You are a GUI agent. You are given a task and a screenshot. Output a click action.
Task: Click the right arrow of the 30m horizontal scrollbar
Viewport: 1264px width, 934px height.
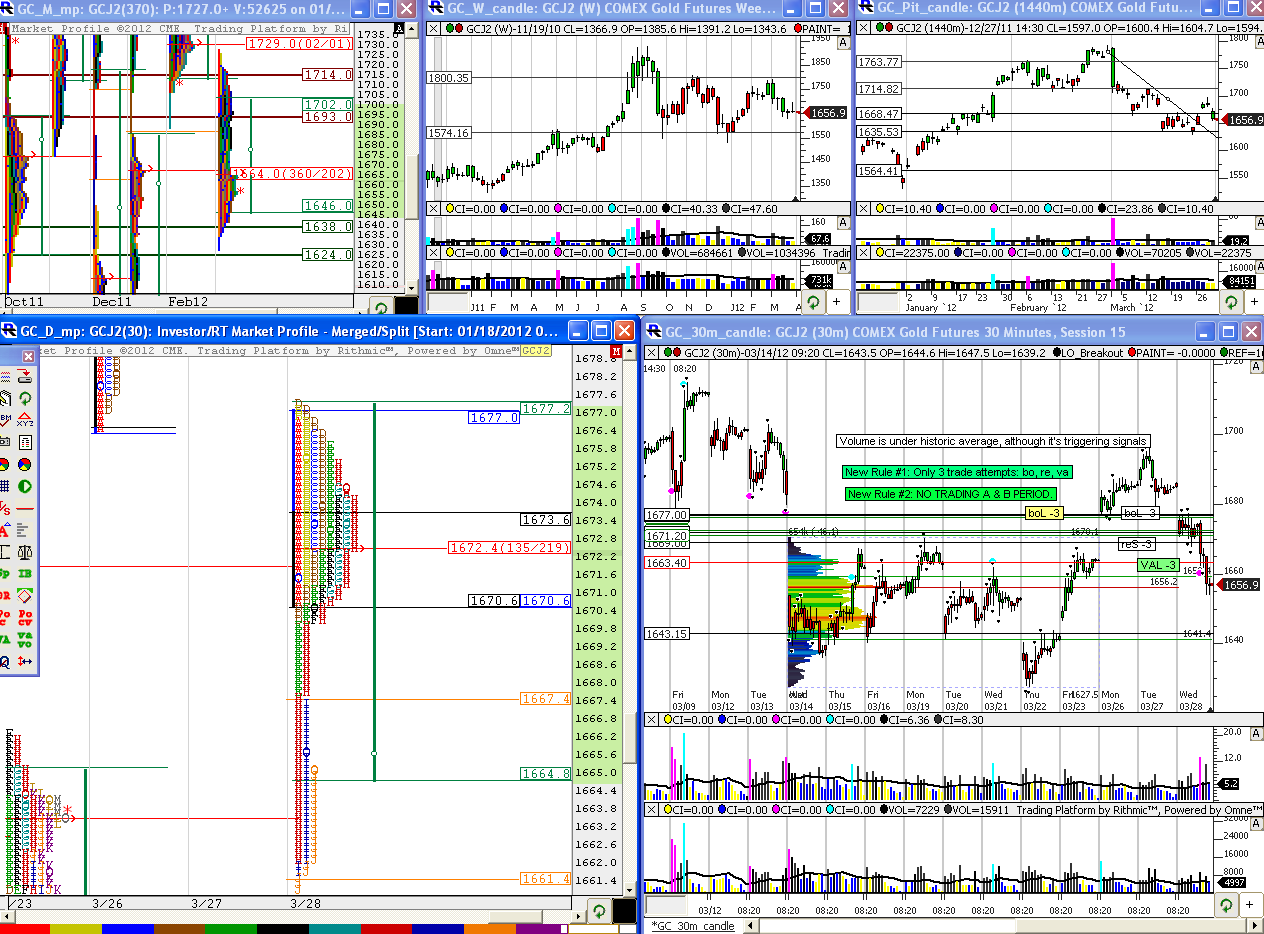(x=1257, y=926)
